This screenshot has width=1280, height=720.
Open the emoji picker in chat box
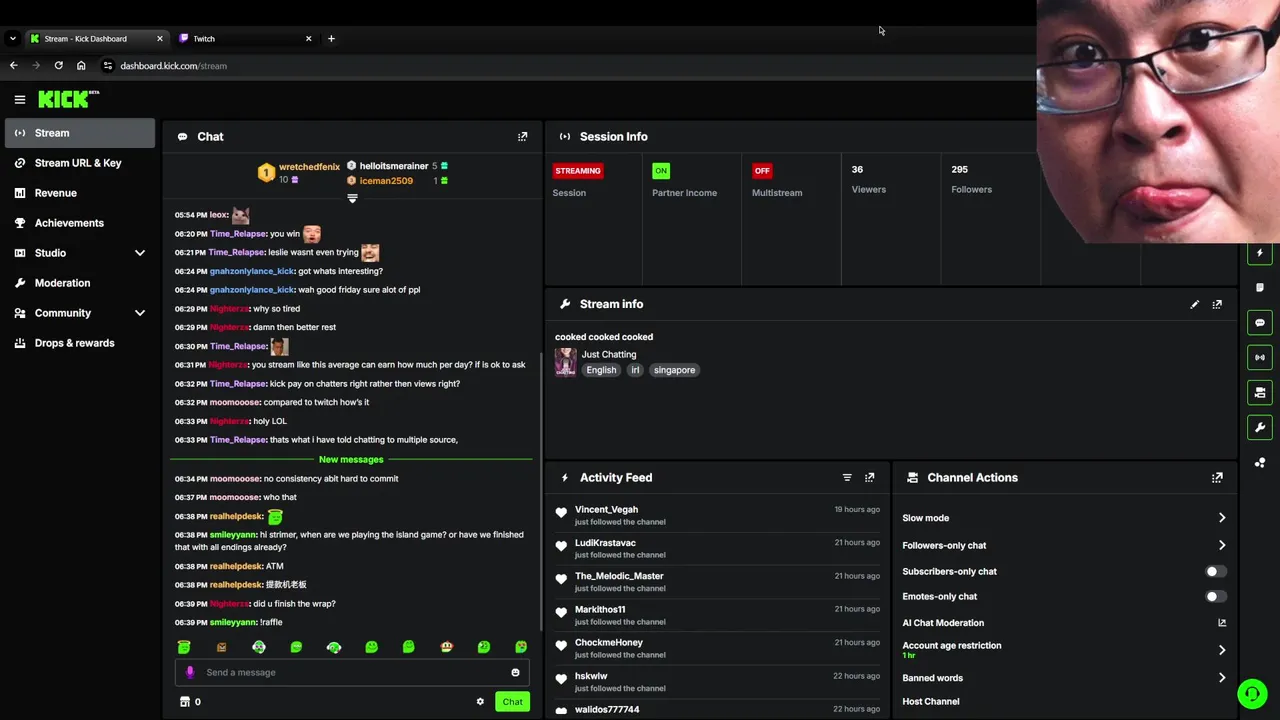515,673
